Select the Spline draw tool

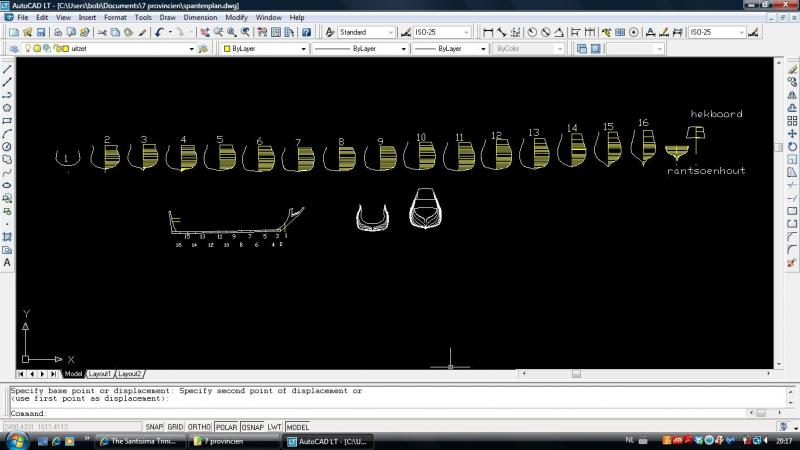coord(7,172)
